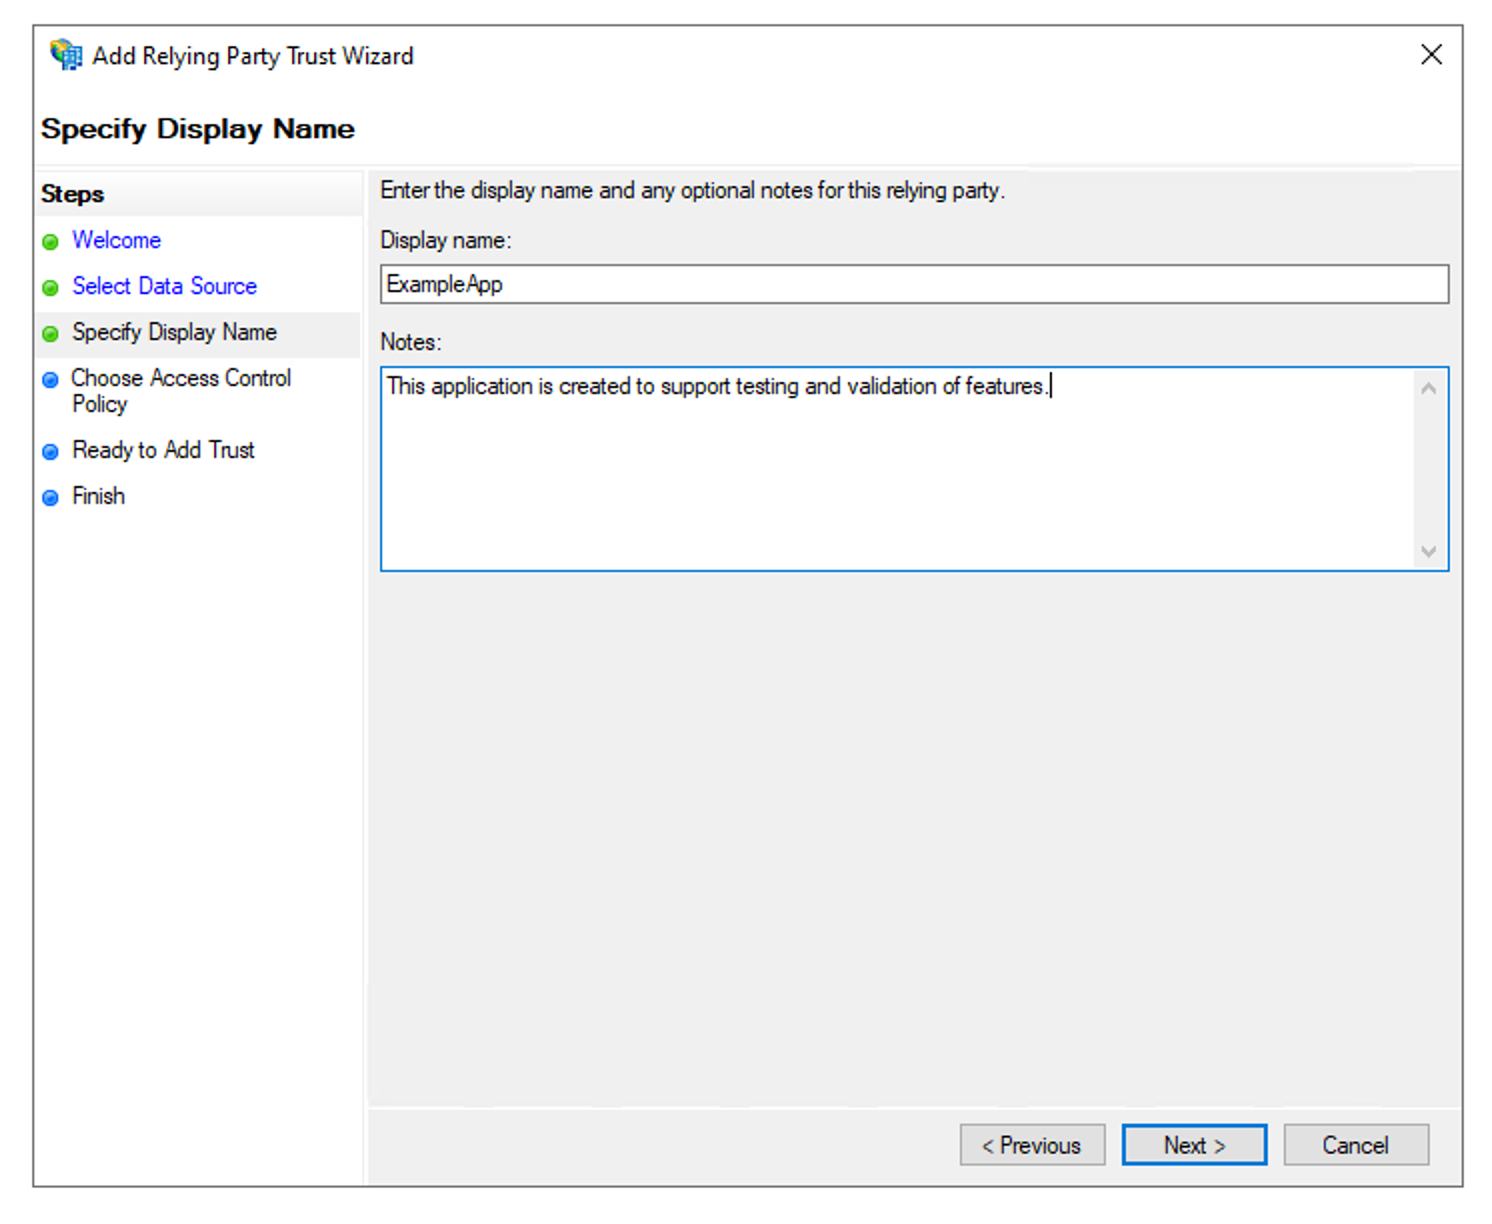Click the green bullet beside Welcome step
Image resolution: width=1492 pixels, height=1224 pixels.
pos(50,241)
